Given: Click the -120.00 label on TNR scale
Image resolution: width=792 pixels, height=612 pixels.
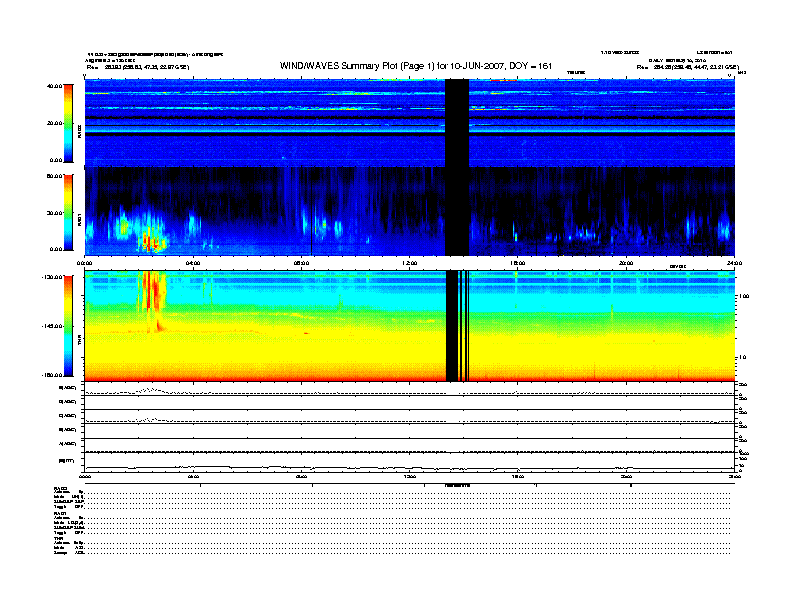Looking at the screenshot, I should point(53,277).
